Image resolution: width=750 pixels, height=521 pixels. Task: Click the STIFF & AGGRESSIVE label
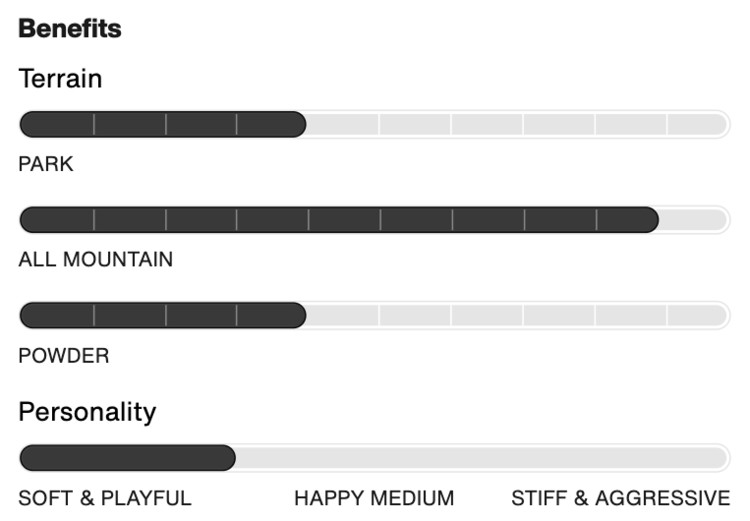[621, 498]
